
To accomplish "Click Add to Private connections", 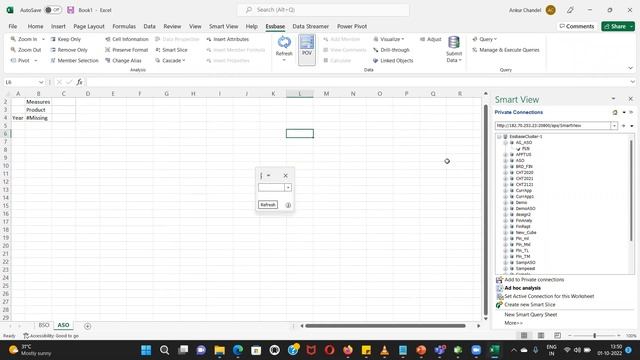I will pyautogui.click(x=534, y=280).
